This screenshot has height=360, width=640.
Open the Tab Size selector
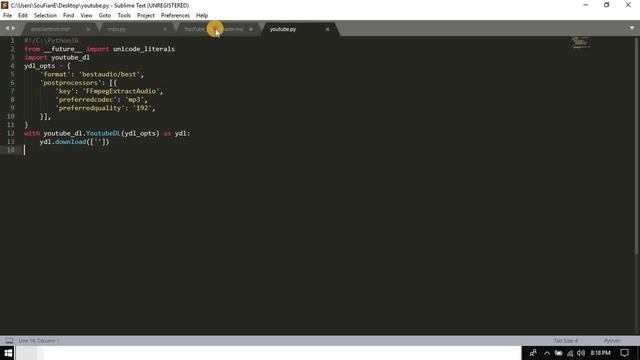coord(566,340)
